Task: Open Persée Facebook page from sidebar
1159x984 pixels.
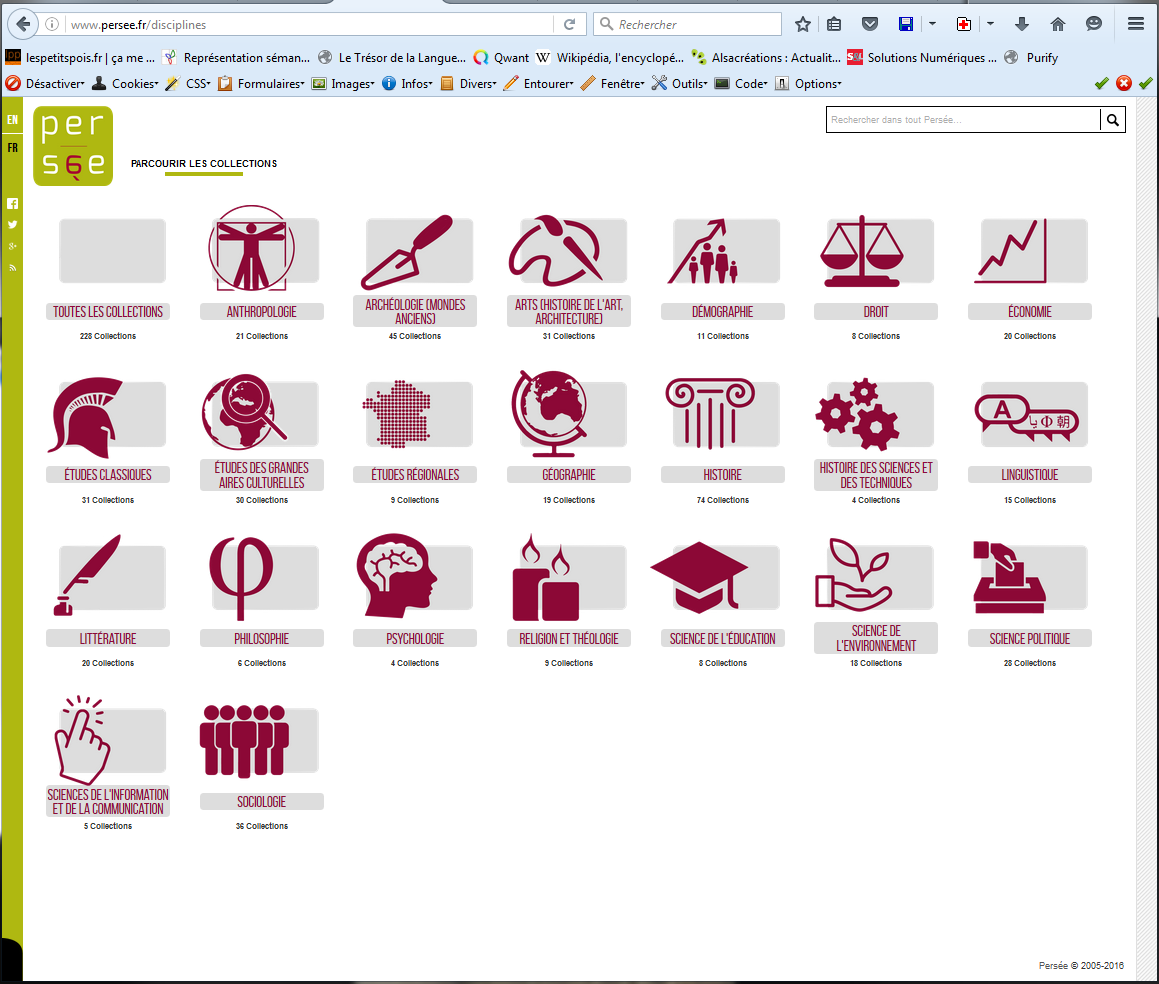Action: click(x=13, y=203)
